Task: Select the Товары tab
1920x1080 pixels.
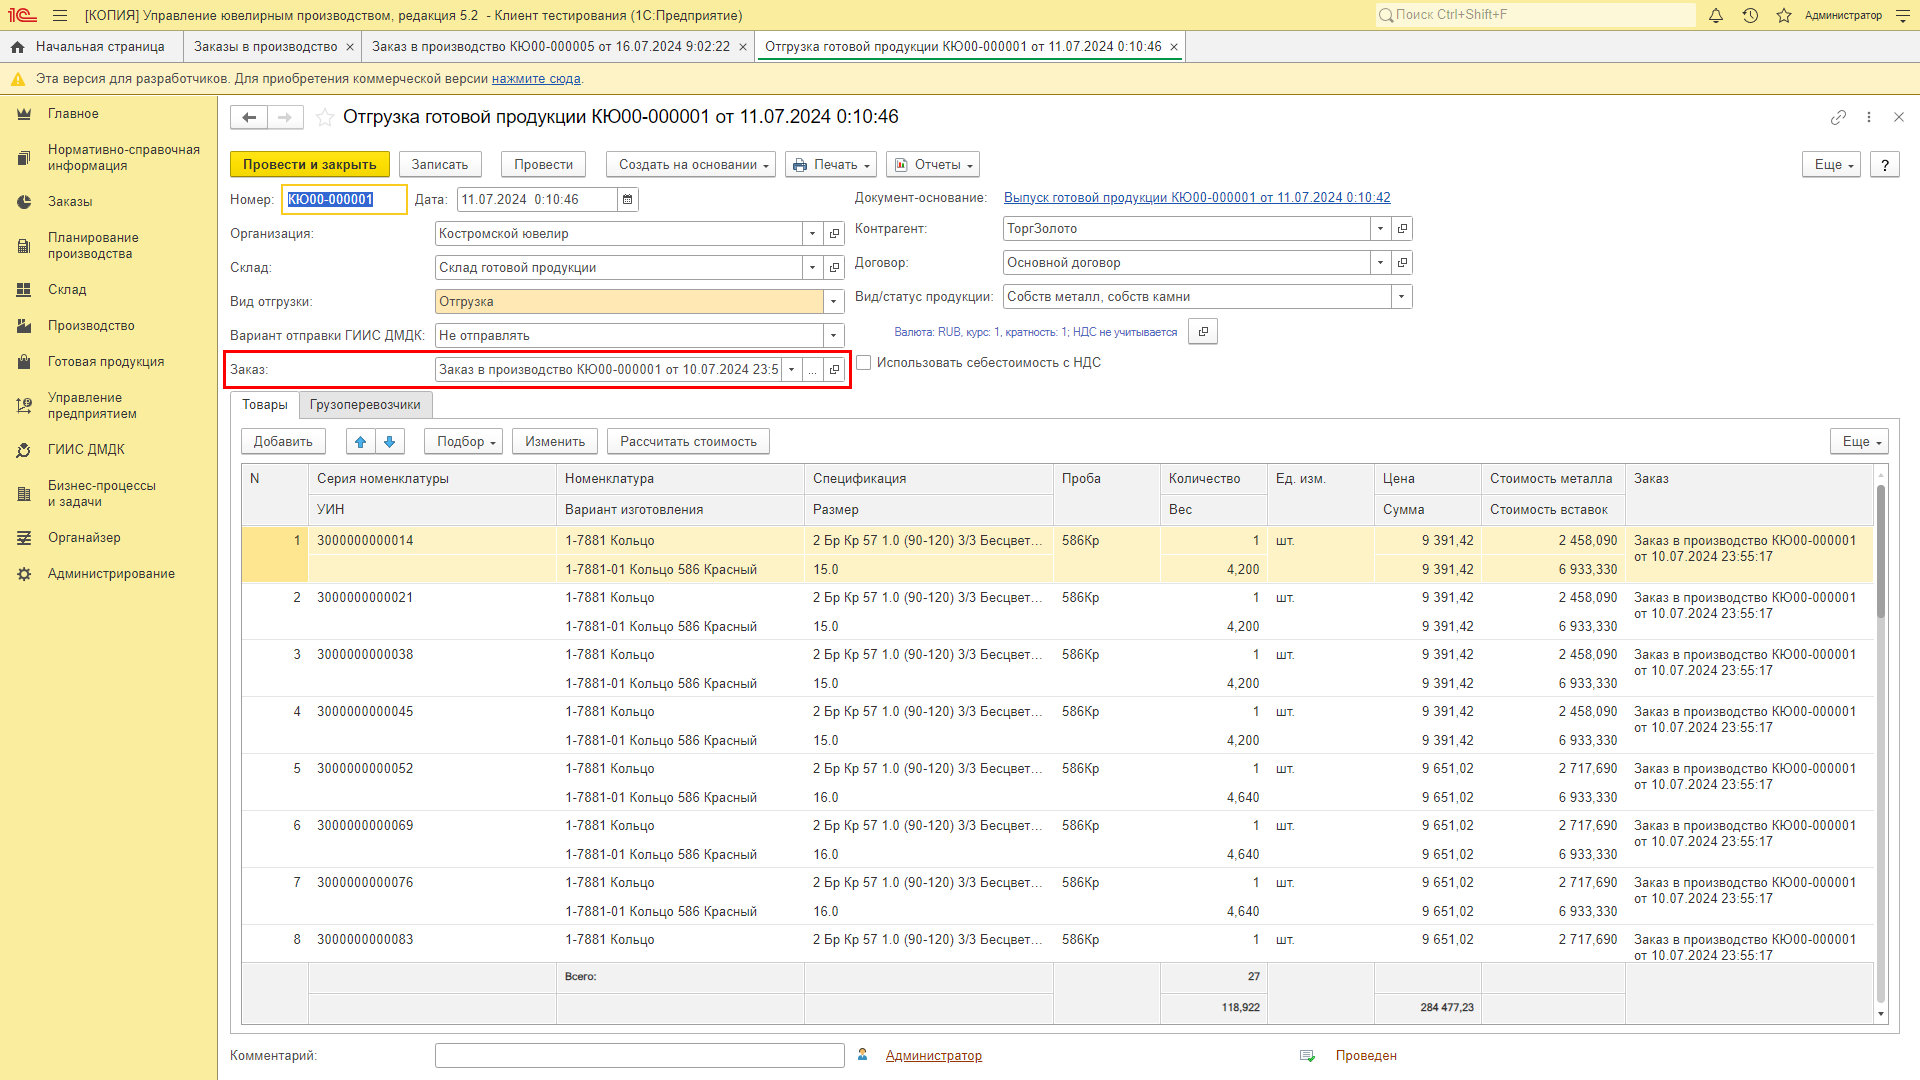Action: [x=265, y=405]
